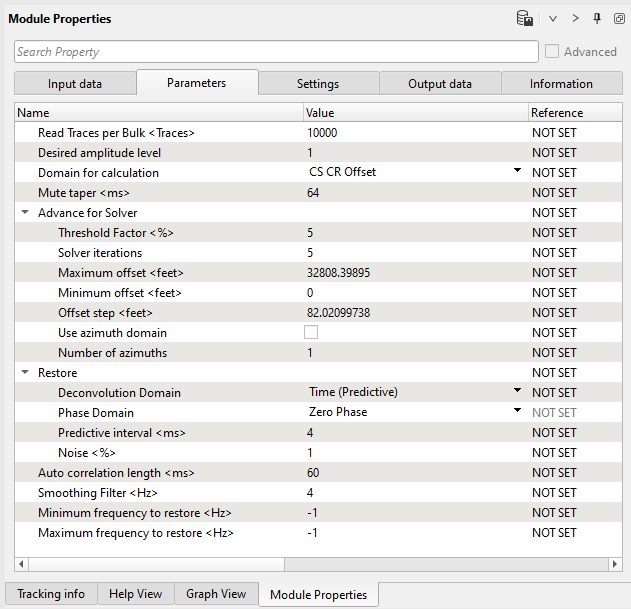Viewport: 631px width, 609px height.
Task: Open the Phase Domain dropdown
Action: click(517, 412)
